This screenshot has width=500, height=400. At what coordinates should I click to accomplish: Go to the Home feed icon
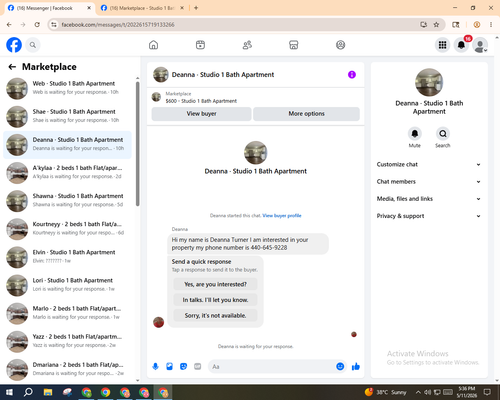tap(153, 45)
